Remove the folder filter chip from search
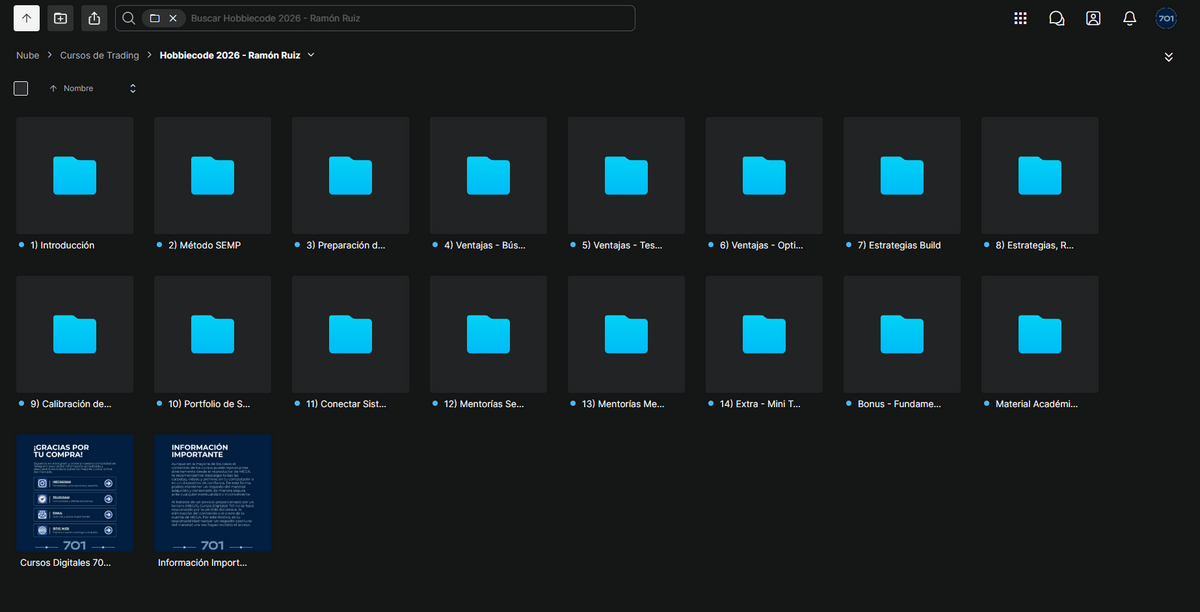The image size is (1200, 612). 173,18
